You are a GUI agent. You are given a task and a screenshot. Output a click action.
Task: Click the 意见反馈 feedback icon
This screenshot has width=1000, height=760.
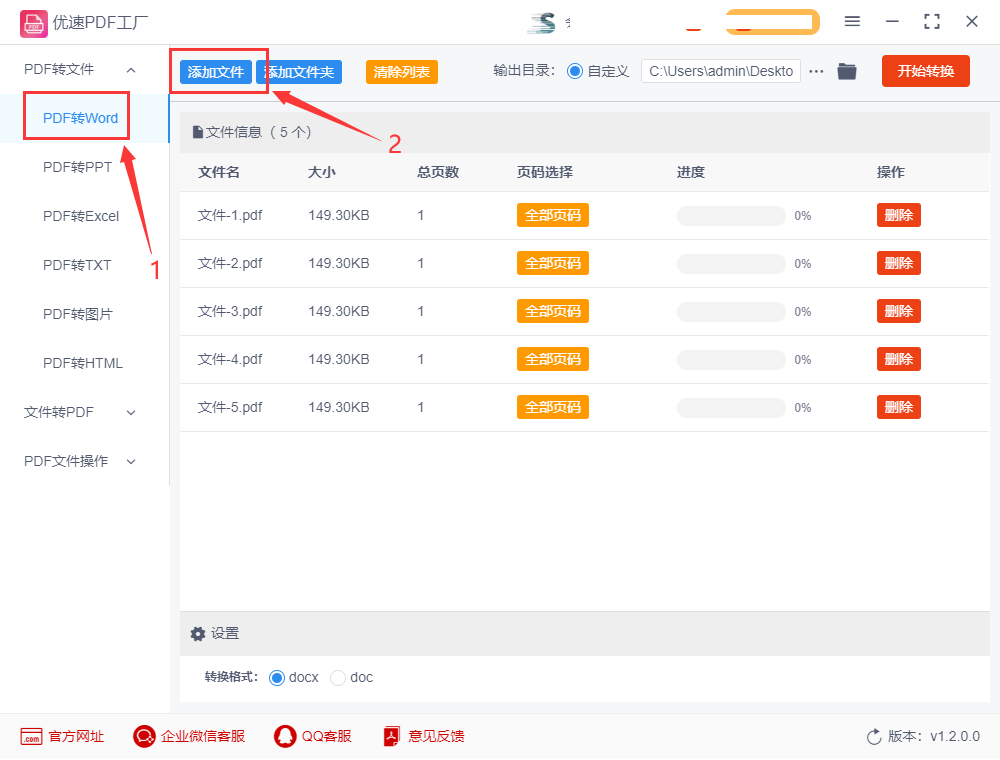pos(392,736)
